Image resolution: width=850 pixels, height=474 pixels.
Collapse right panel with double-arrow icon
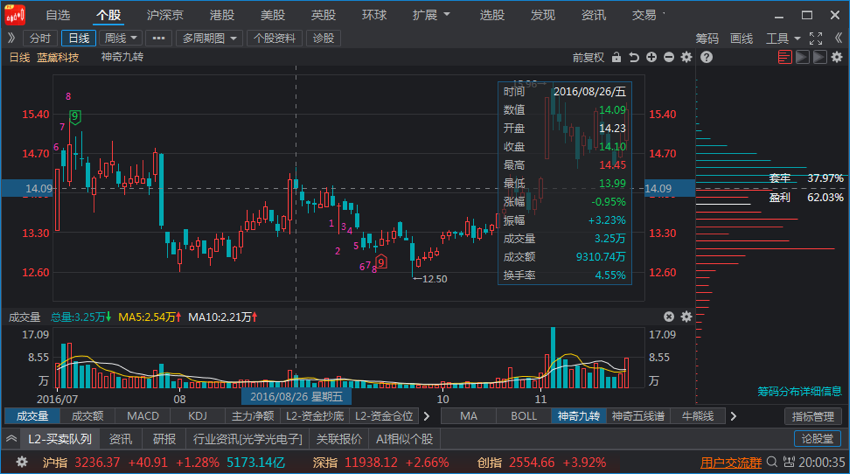(x=838, y=38)
